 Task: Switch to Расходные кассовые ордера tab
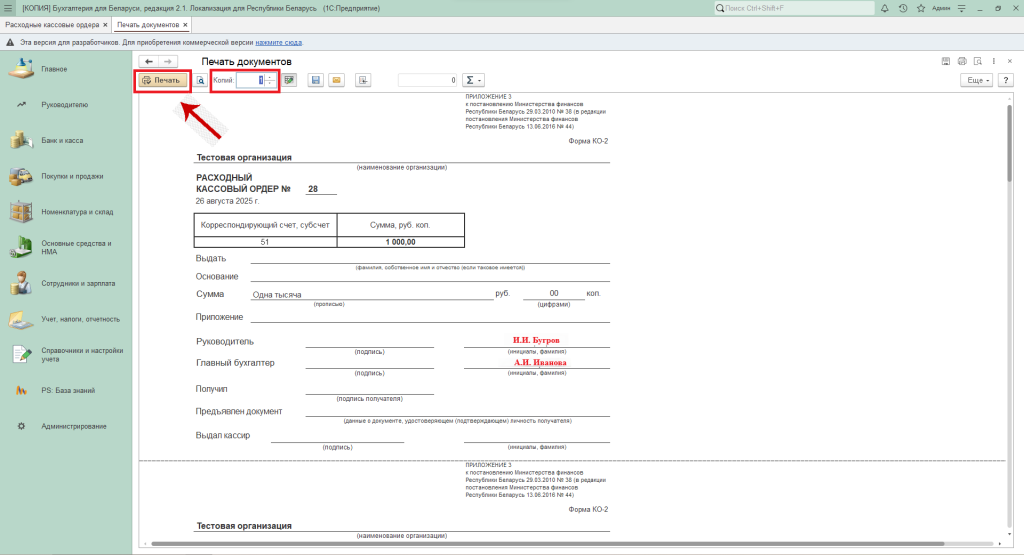[53, 24]
